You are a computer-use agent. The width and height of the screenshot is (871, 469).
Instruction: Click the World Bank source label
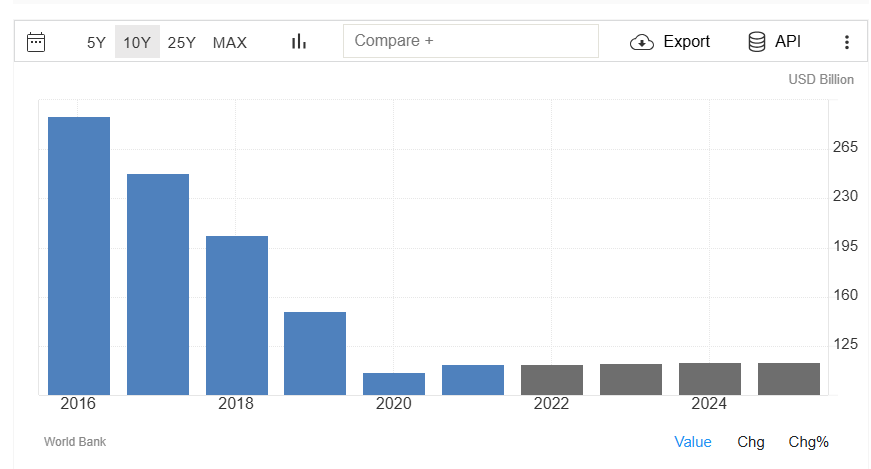coord(75,442)
